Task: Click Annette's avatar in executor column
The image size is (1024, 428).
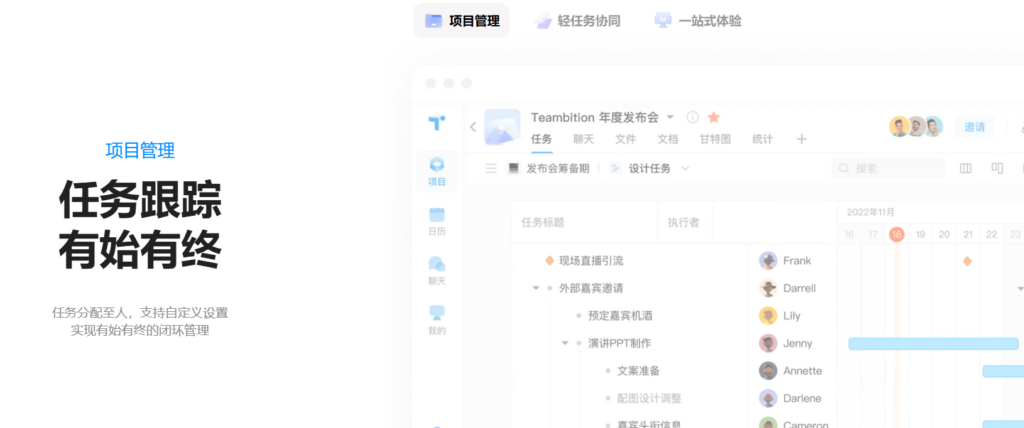Action: [768, 370]
